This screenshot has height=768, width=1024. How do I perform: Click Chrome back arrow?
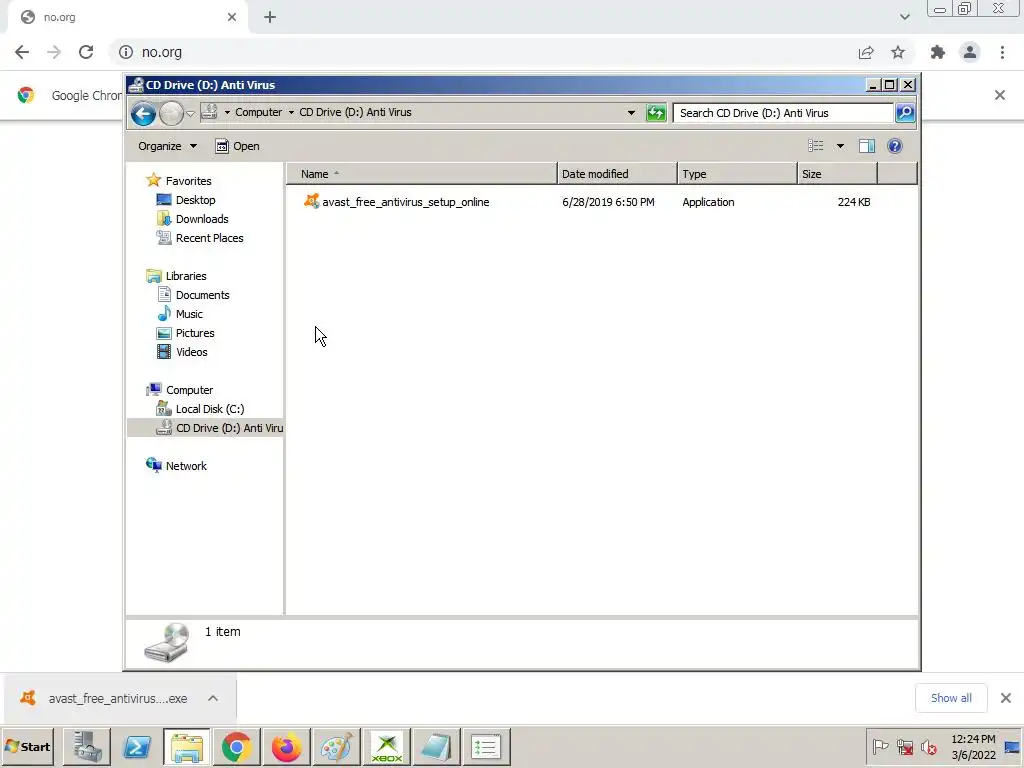click(22, 52)
